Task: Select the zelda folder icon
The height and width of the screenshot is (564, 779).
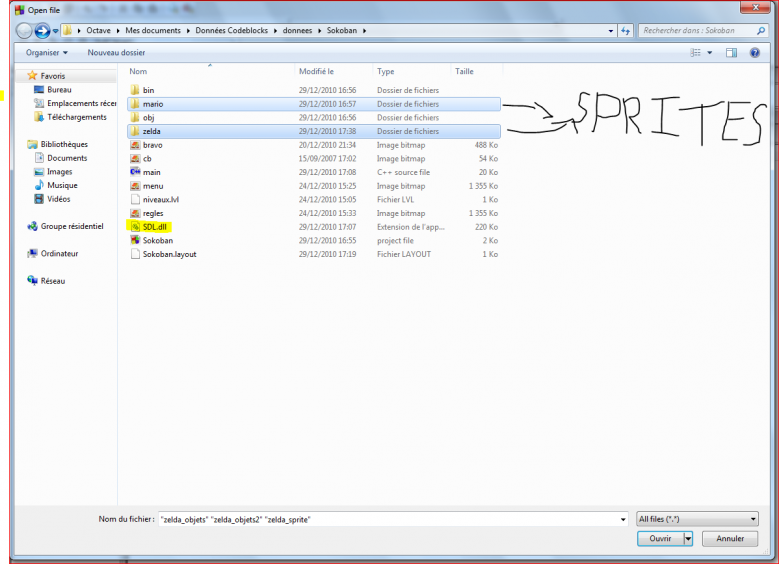Action: pyautogui.click(x=135, y=131)
